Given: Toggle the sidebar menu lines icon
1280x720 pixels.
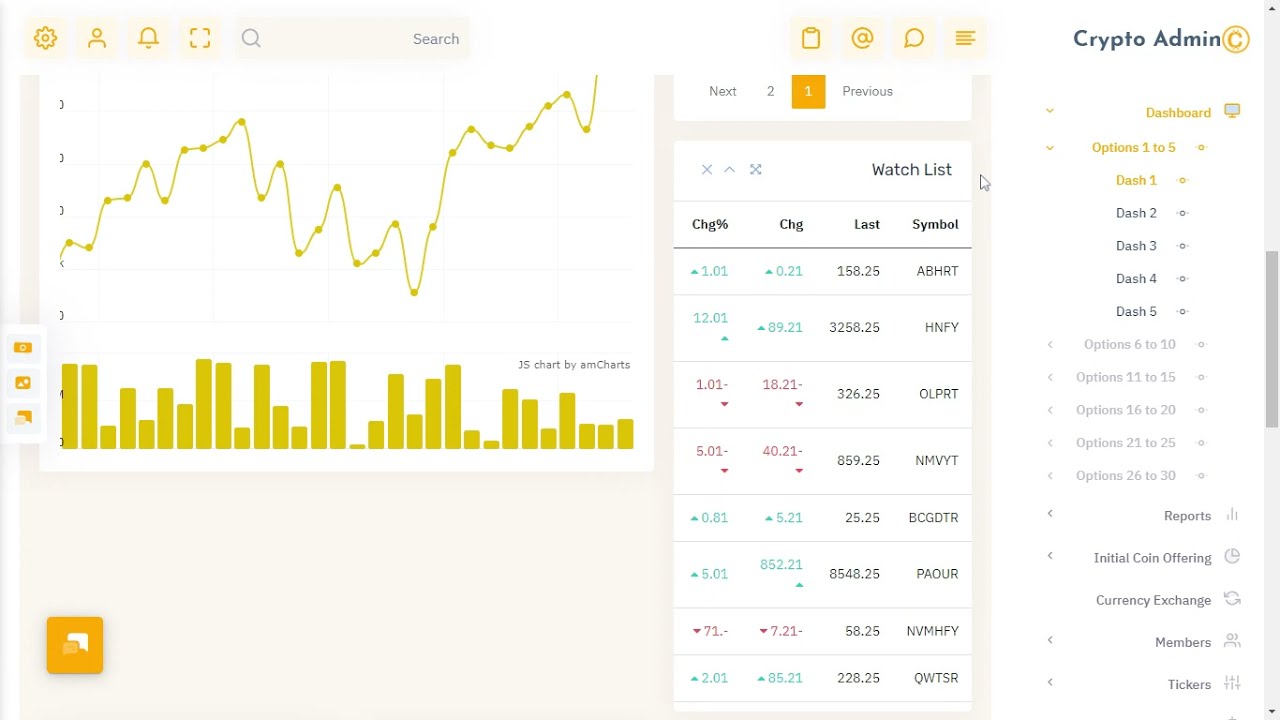Looking at the screenshot, I should pyautogui.click(x=965, y=38).
